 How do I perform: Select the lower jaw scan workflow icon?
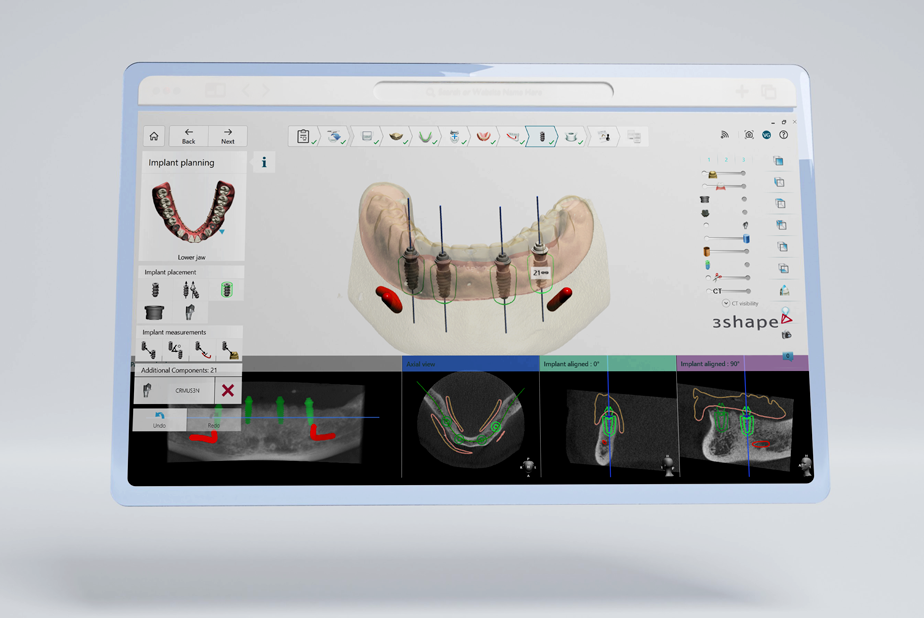[x=425, y=137]
